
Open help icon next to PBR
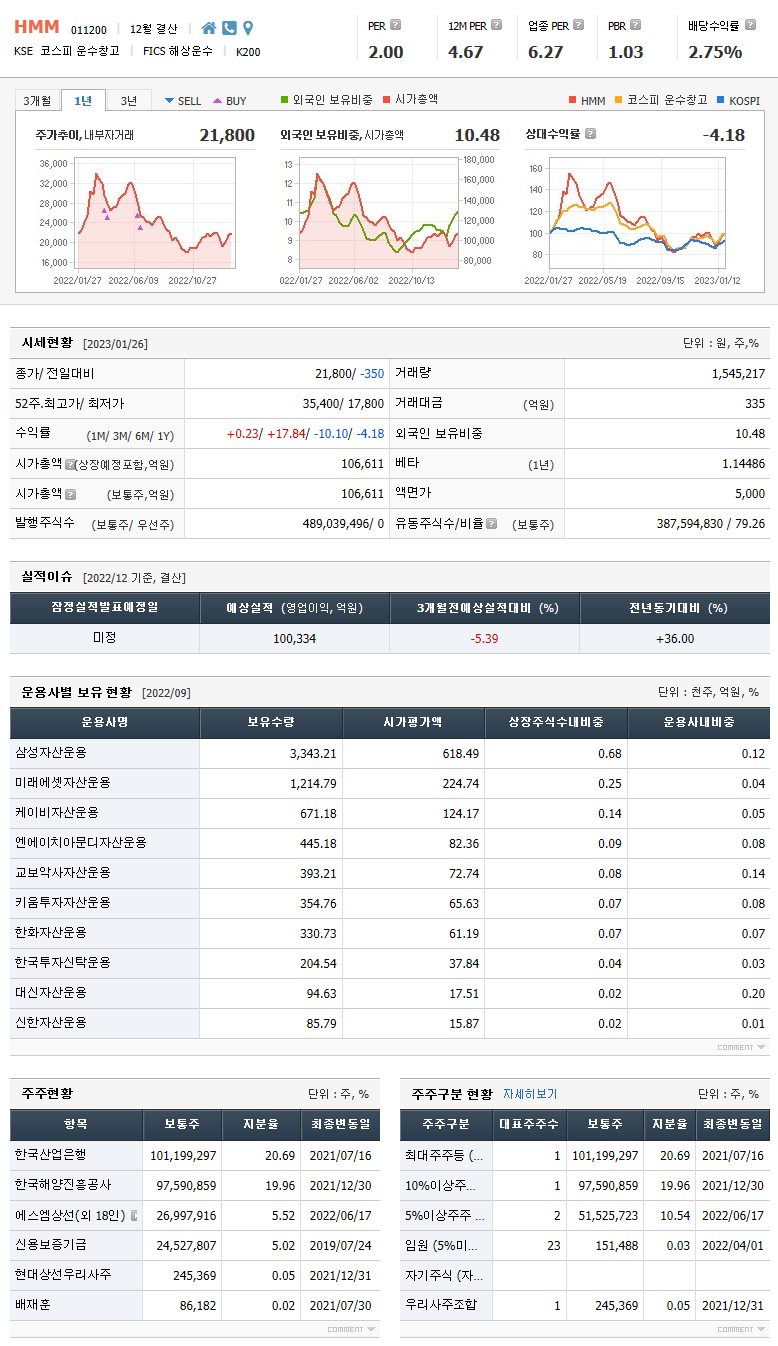pos(636,25)
